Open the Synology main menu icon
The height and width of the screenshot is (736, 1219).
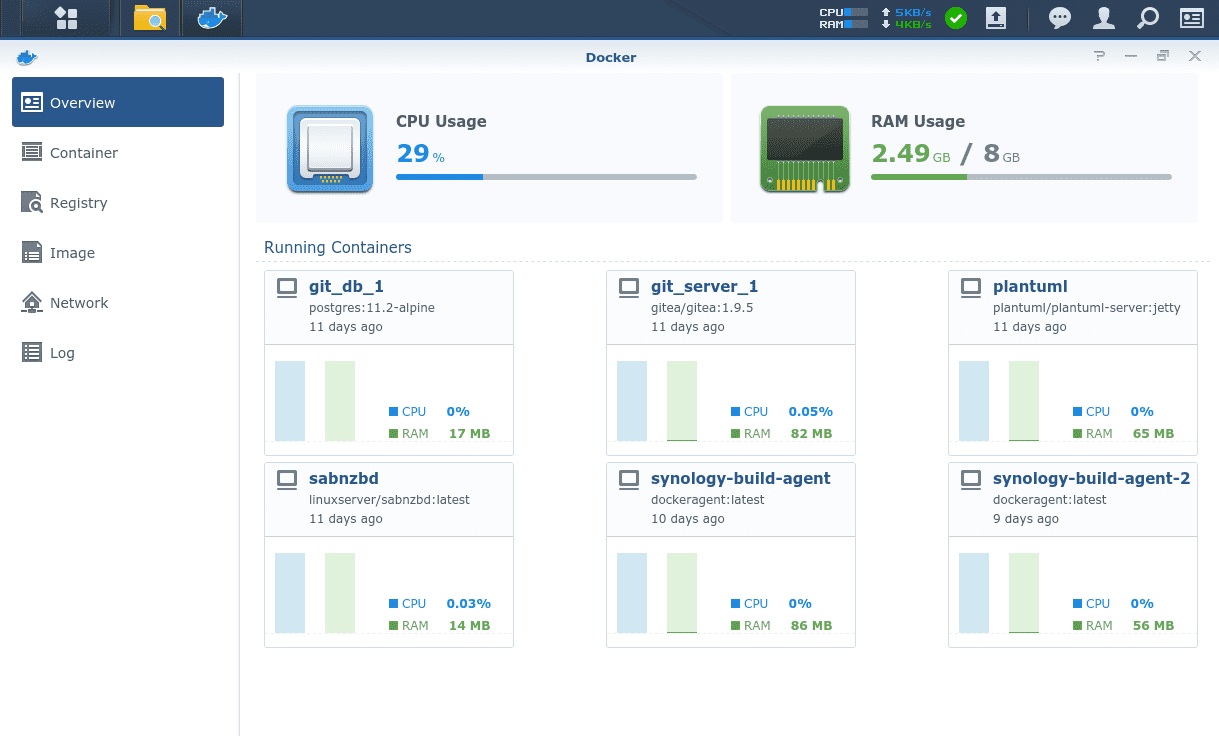[66, 18]
